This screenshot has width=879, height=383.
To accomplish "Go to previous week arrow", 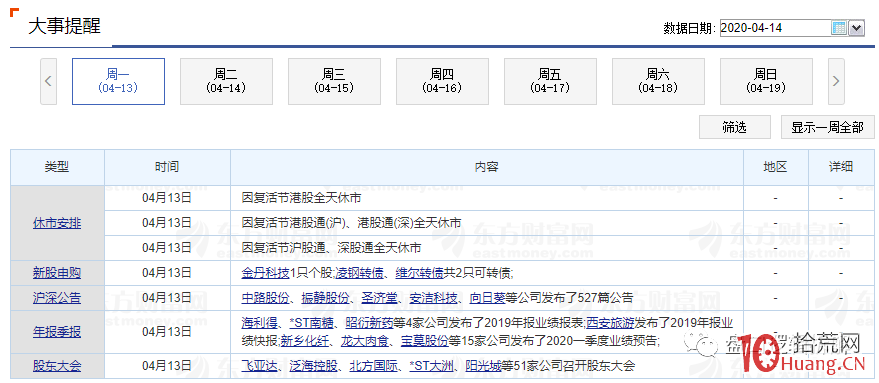I will tap(48, 81).
